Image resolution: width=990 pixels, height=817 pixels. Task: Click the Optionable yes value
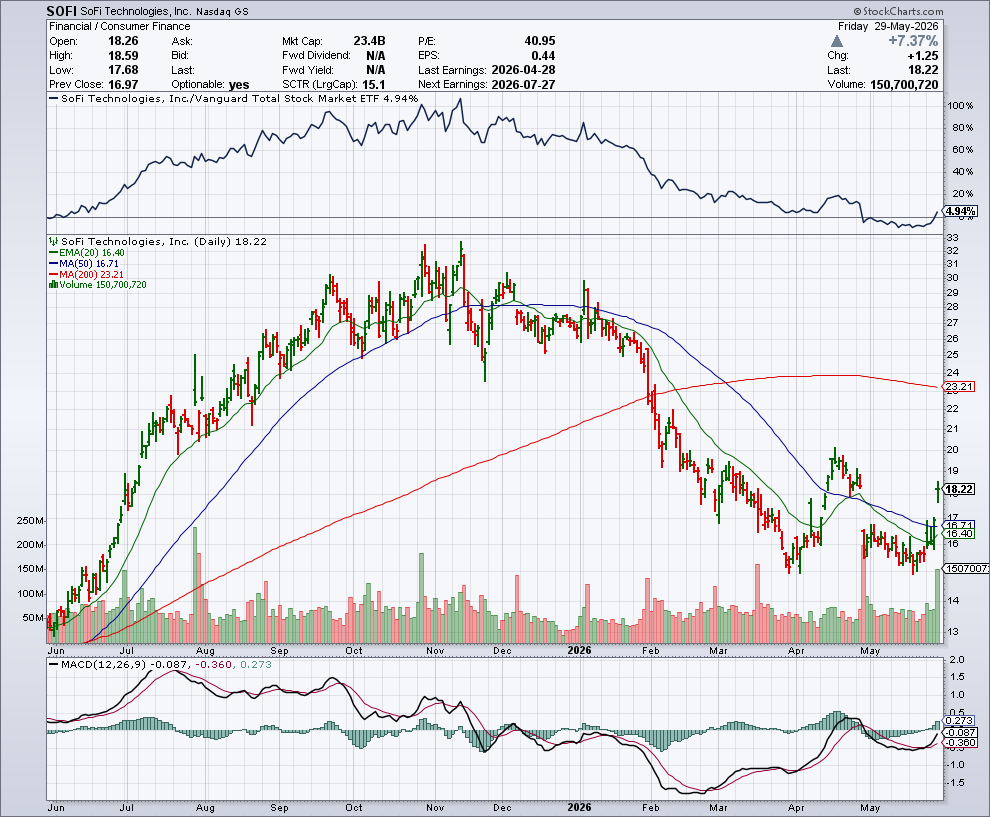239,85
